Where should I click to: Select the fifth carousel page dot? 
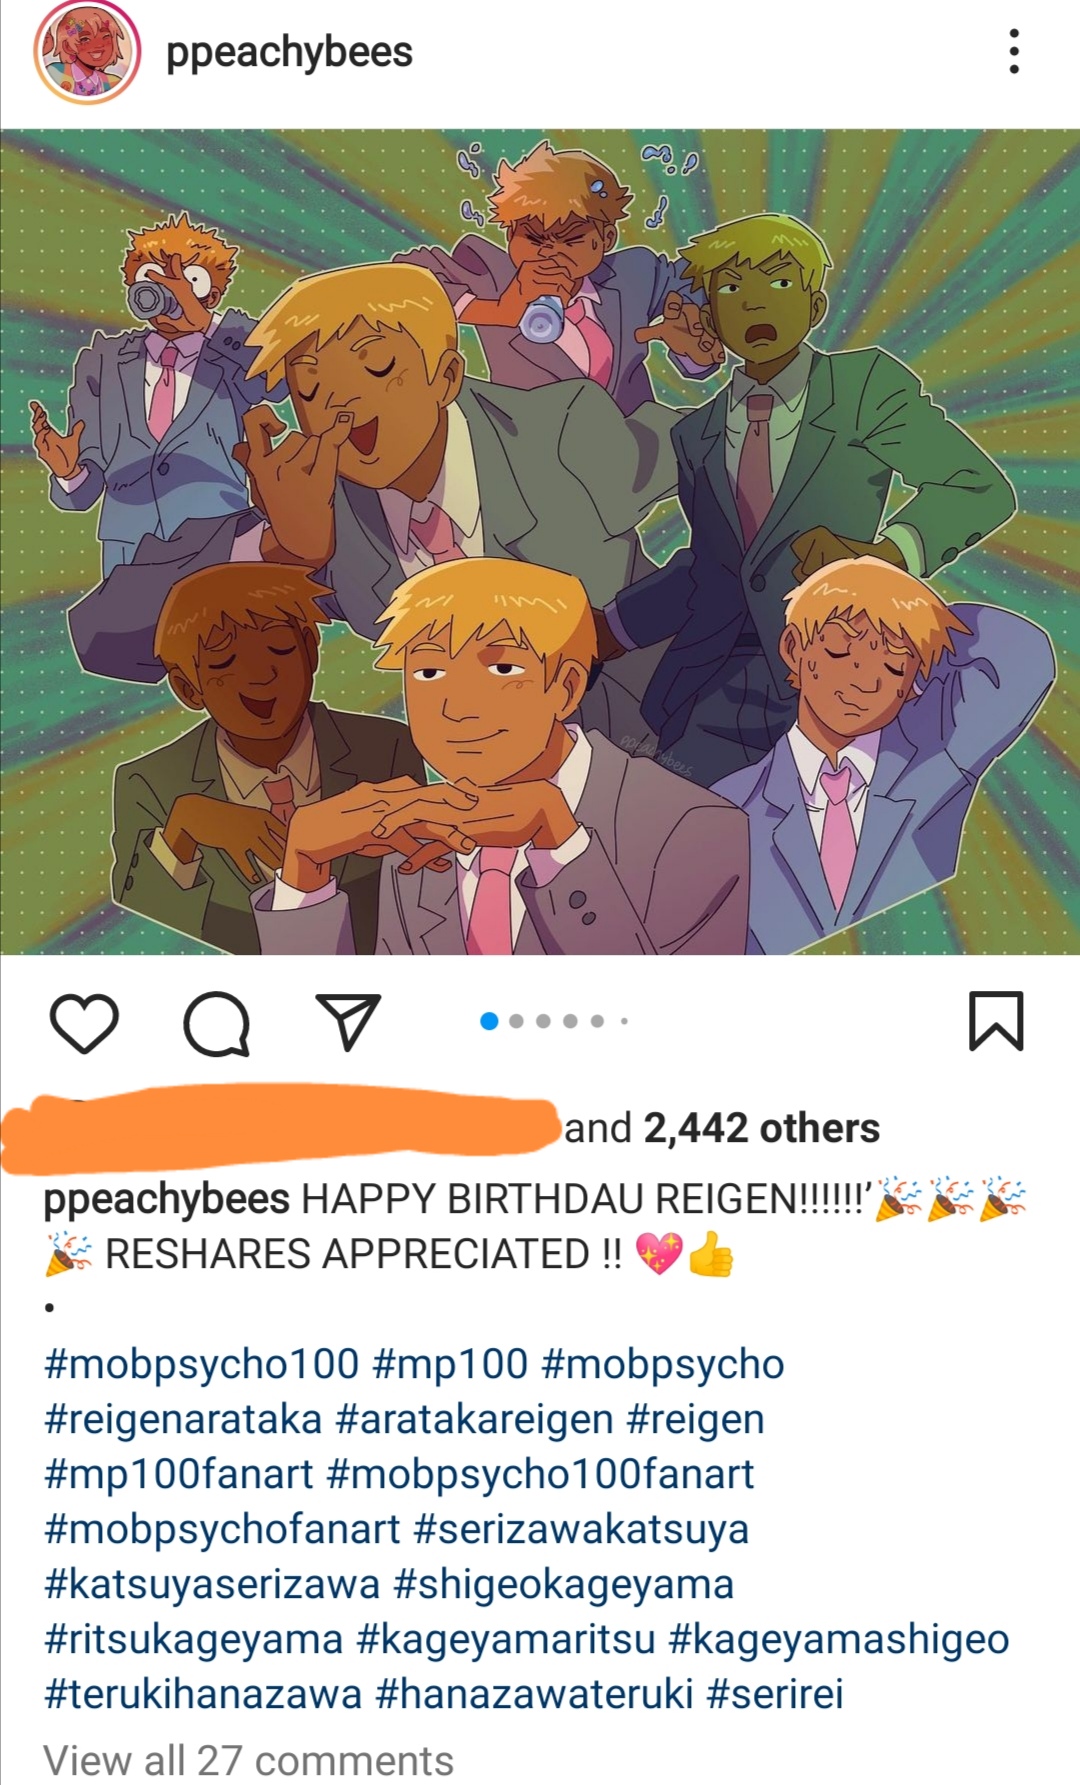(x=597, y=1021)
